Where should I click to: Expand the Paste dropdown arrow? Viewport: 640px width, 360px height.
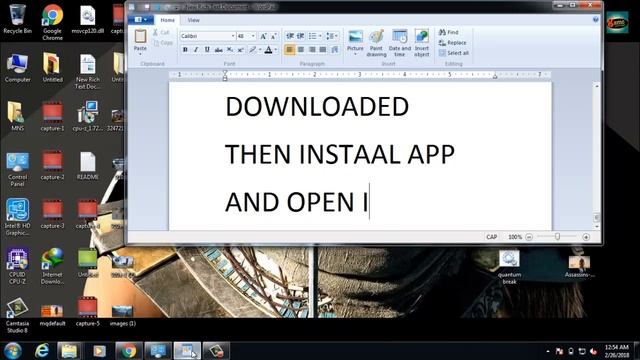[140, 54]
